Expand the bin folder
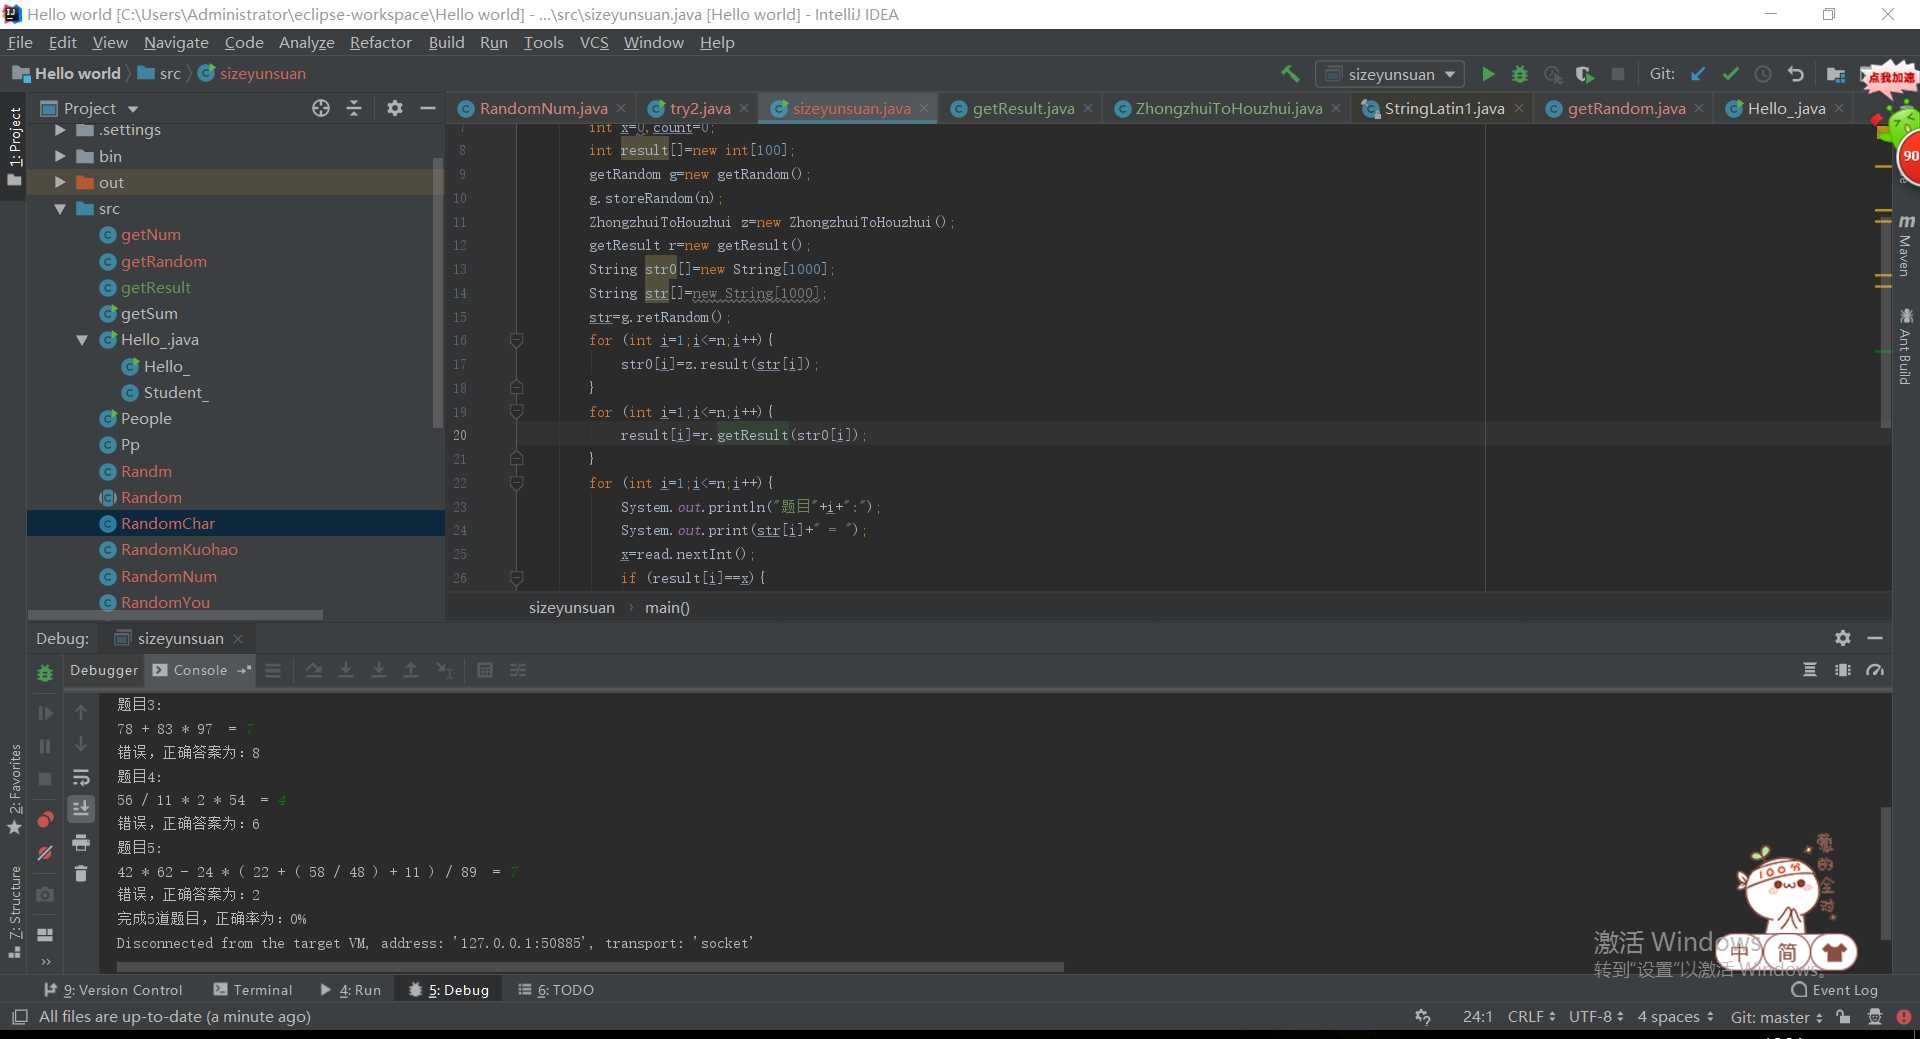The height and width of the screenshot is (1039, 1920). 60,156
